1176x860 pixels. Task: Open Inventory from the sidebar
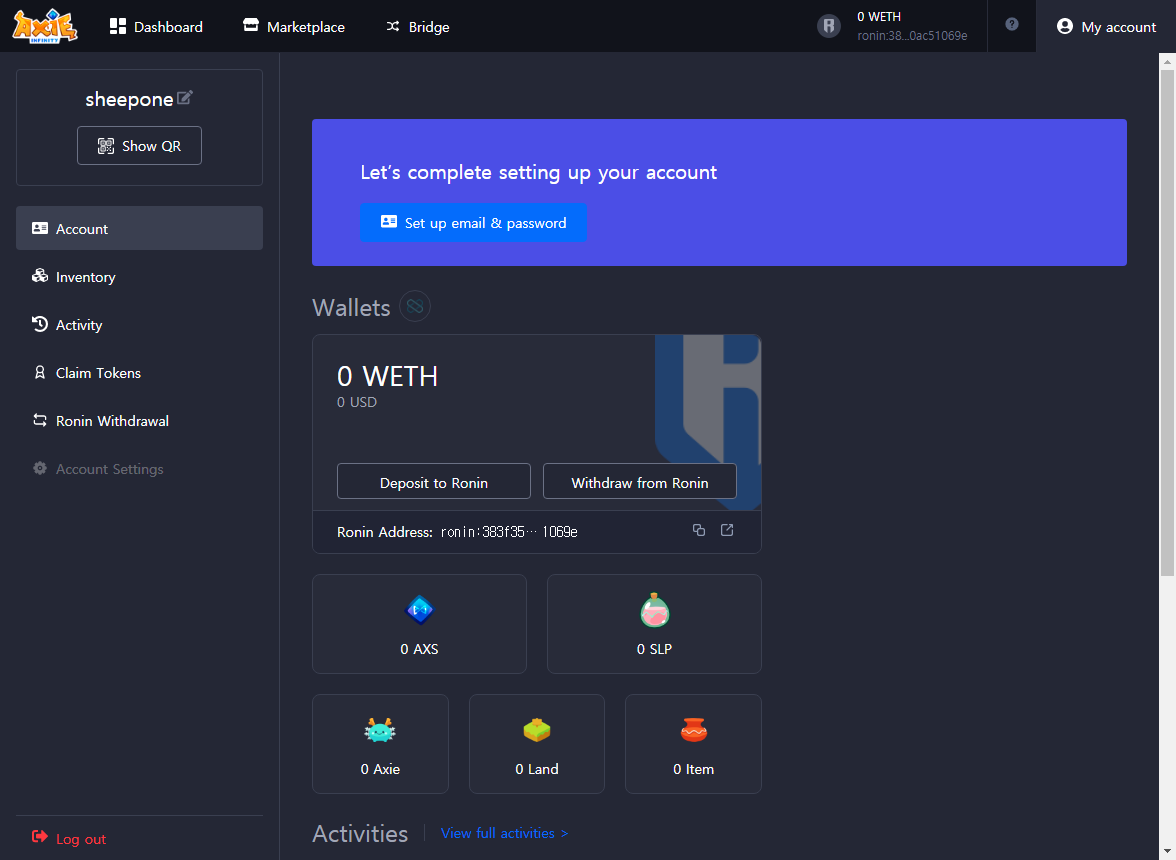tap(140, 277)
